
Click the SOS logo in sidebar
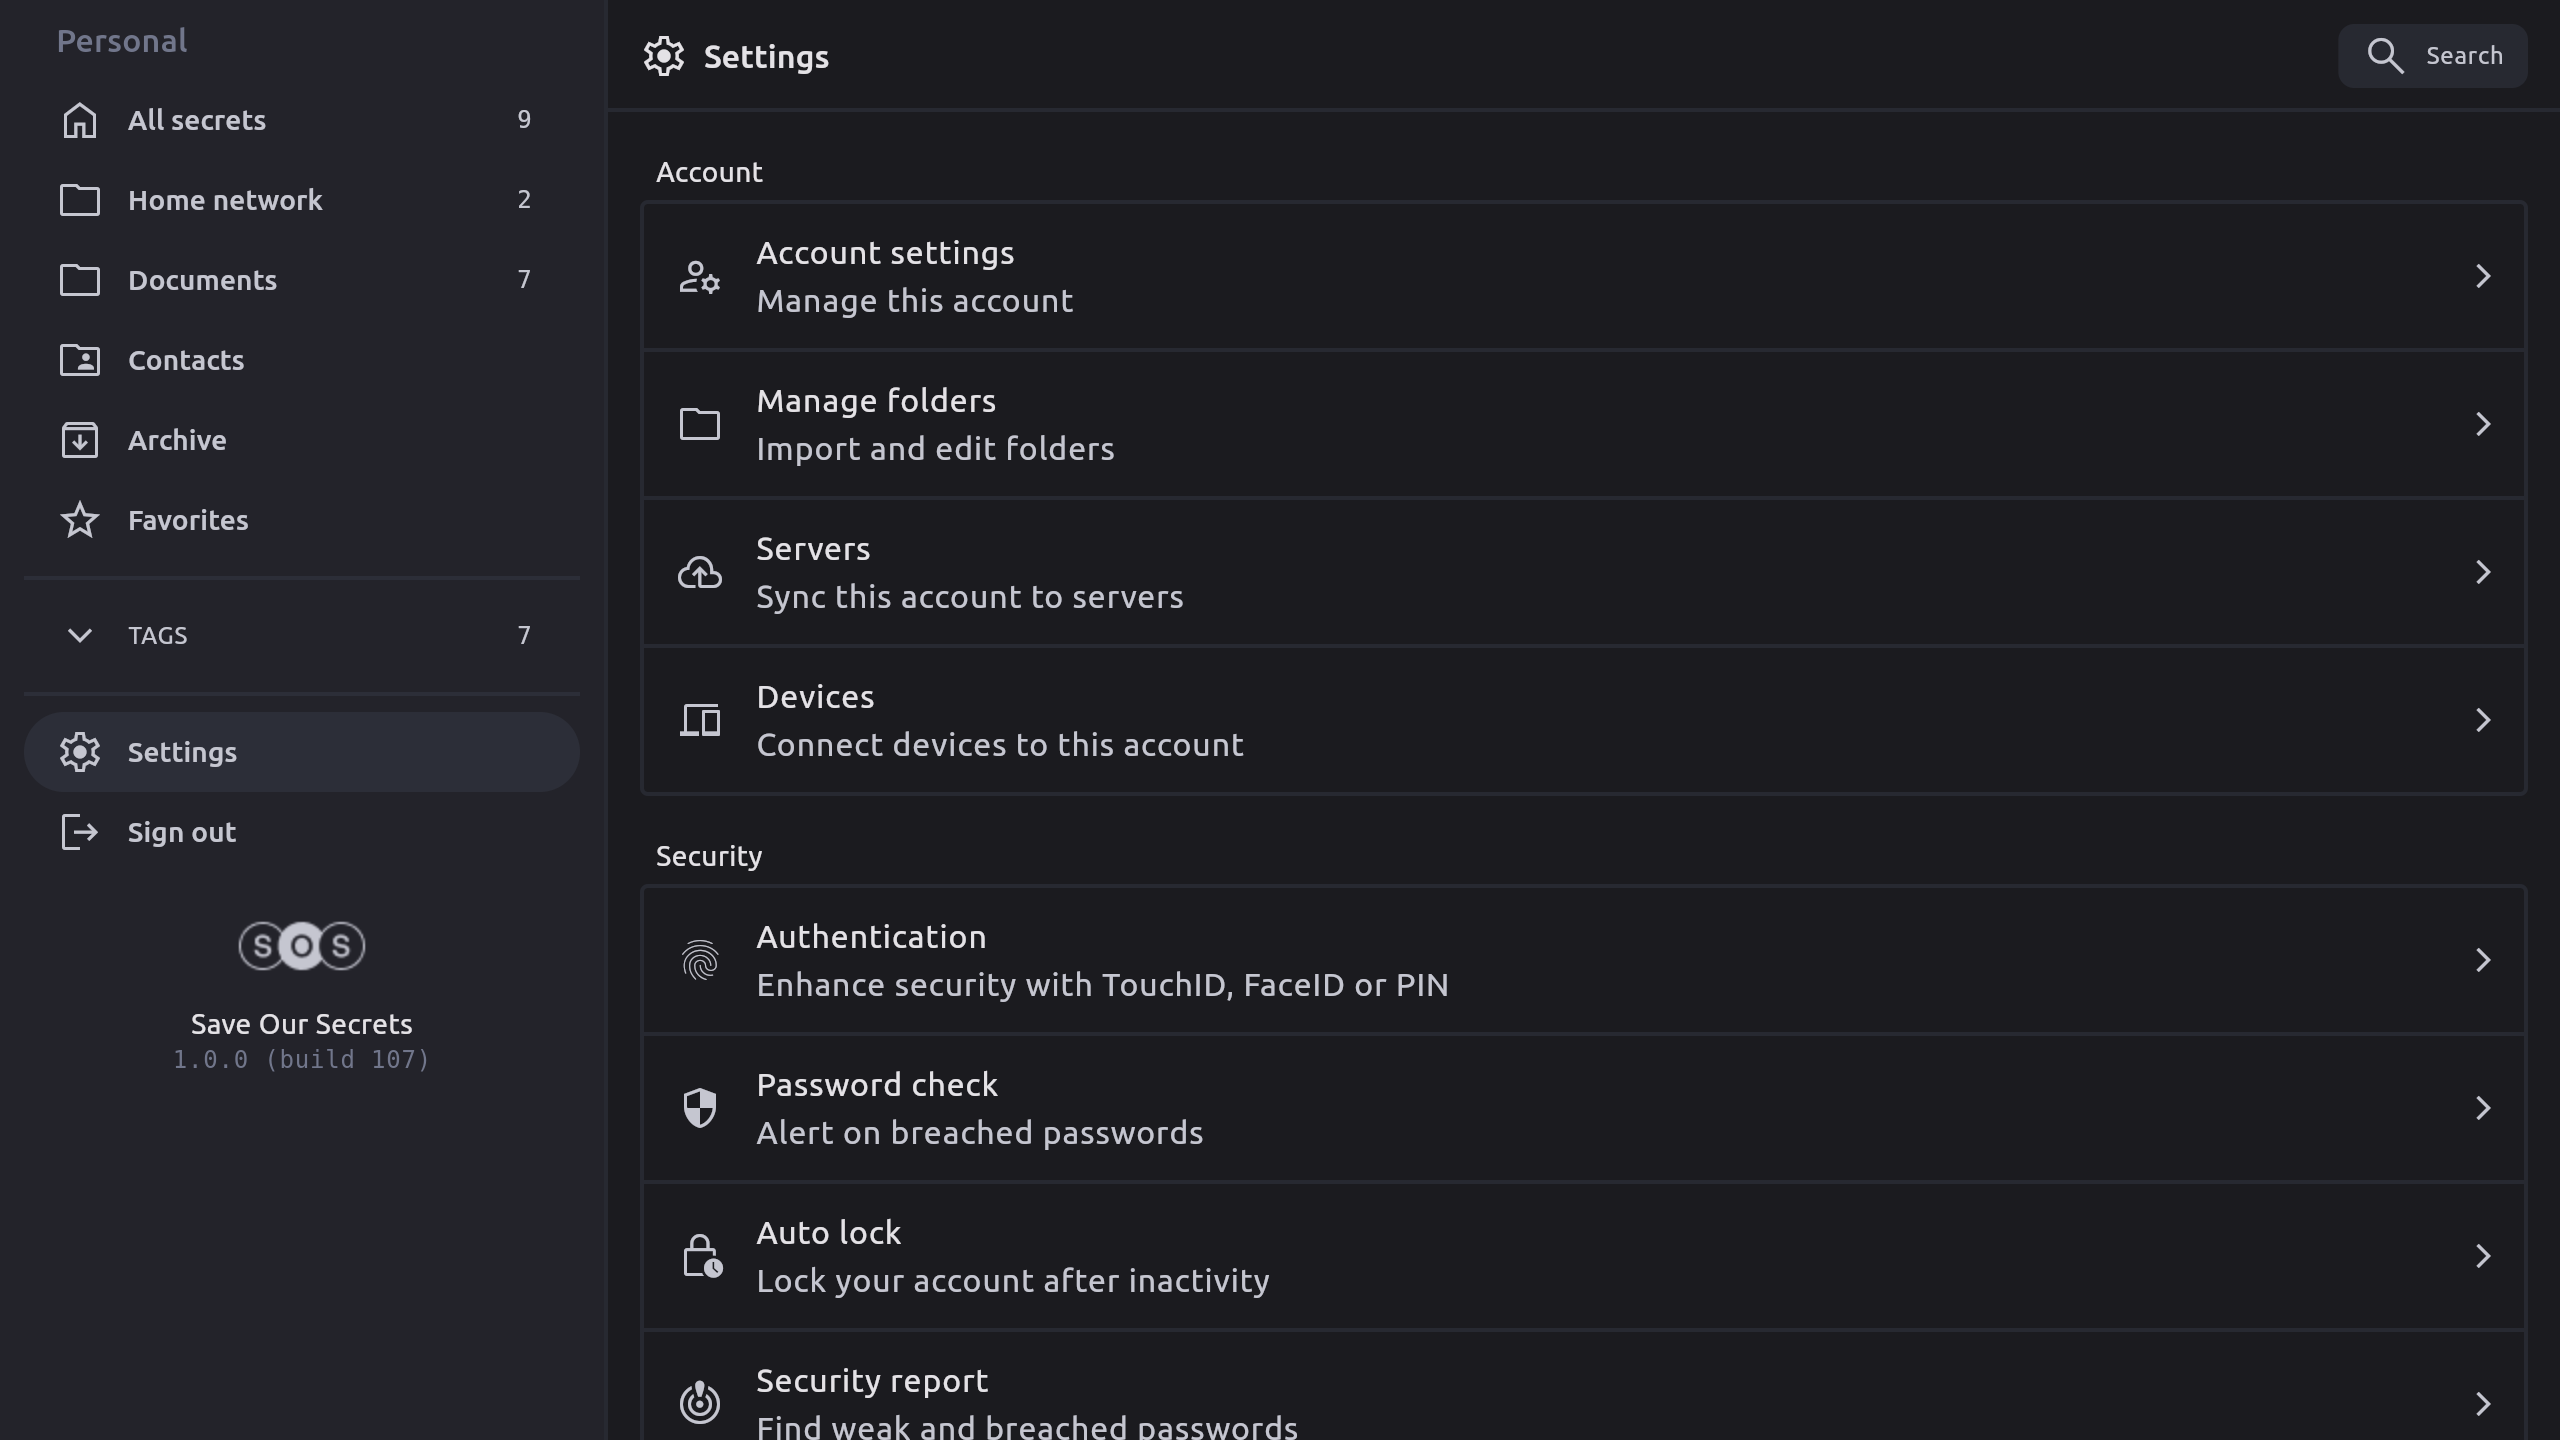click(302, 946)
